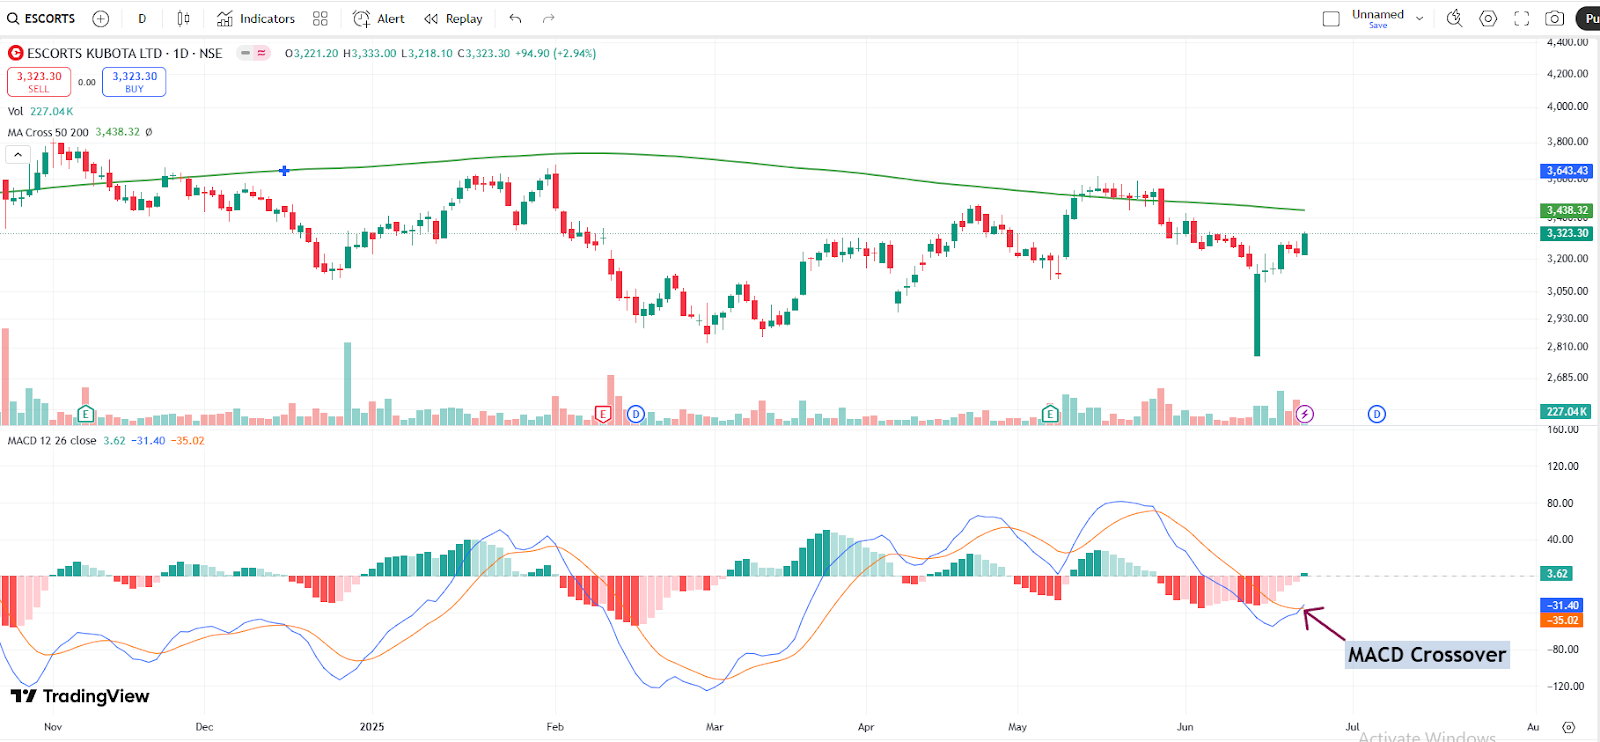Add symbol to compare with plus icon
Screen dimensions: 1600x742
click(101, 18)
